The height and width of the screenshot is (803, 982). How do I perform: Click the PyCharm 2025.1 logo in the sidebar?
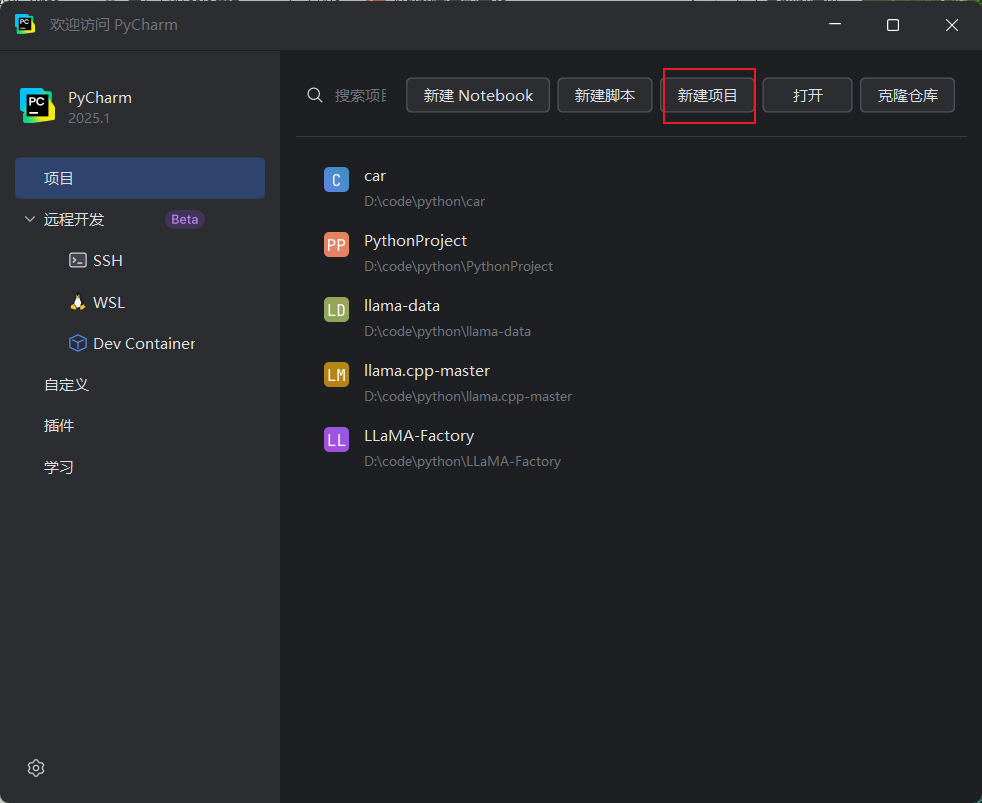(x=37, y=105)
